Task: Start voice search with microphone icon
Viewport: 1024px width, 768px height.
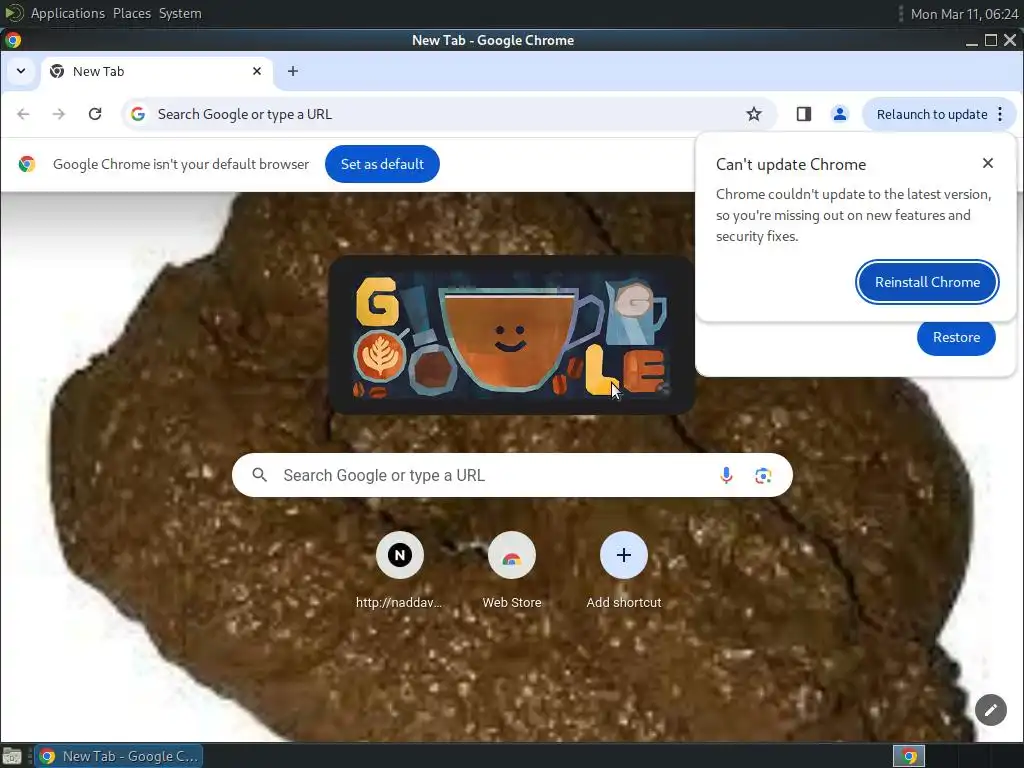Action: tap(726, 475)
